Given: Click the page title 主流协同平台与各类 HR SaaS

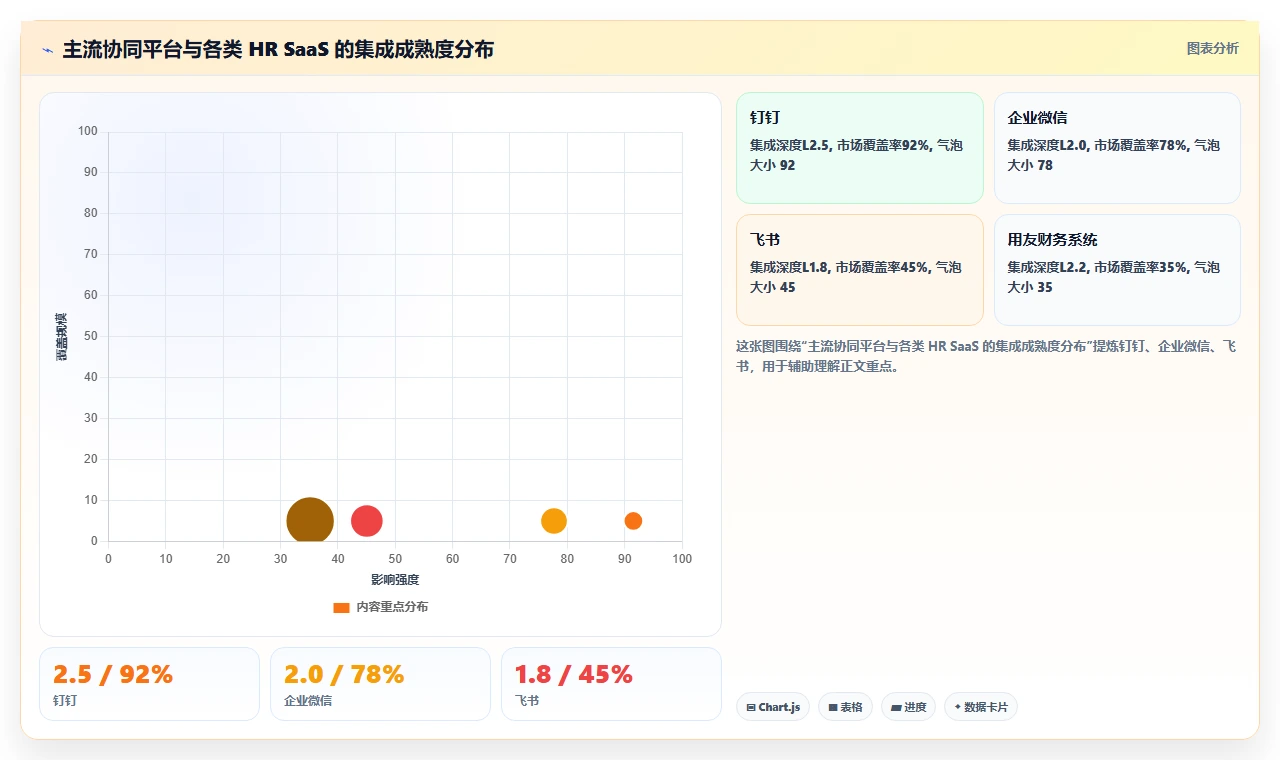Looking at the screenshot, I should click(x=278, y=49).
